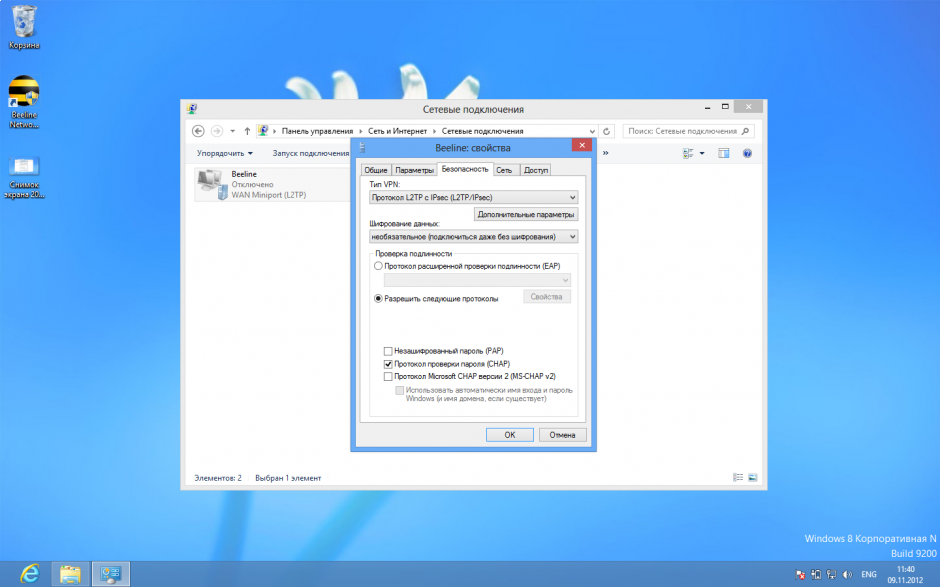Image resolution: width=940 pixels, height=587 pixels.
Task: Click OK in Beeline properties dialog
Action: [x=510, y=435]
